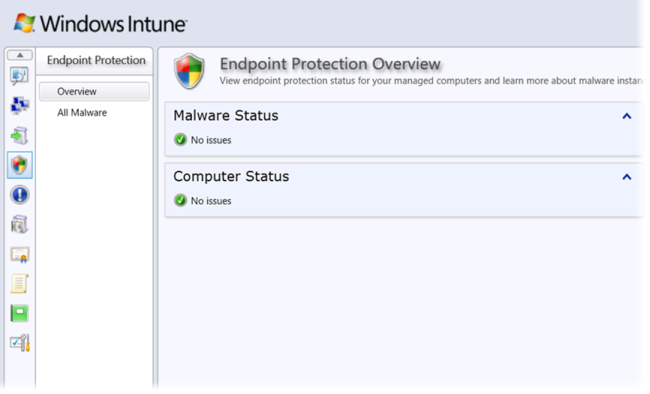Click the Malware Status heading
Screen dimensions: 650x394
[226, 116]
